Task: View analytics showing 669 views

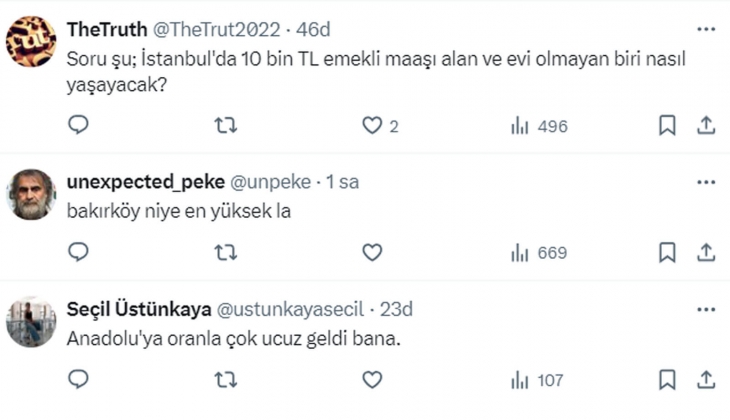Action: tap(538, 253)
